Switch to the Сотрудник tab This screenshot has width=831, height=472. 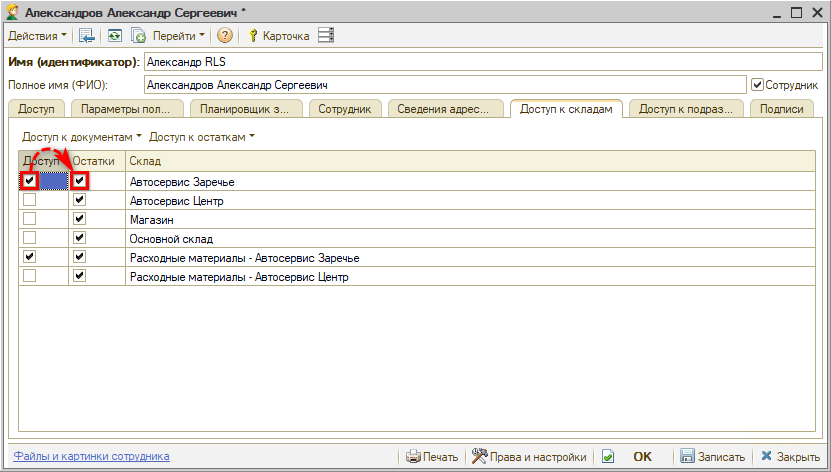[344, 110]
